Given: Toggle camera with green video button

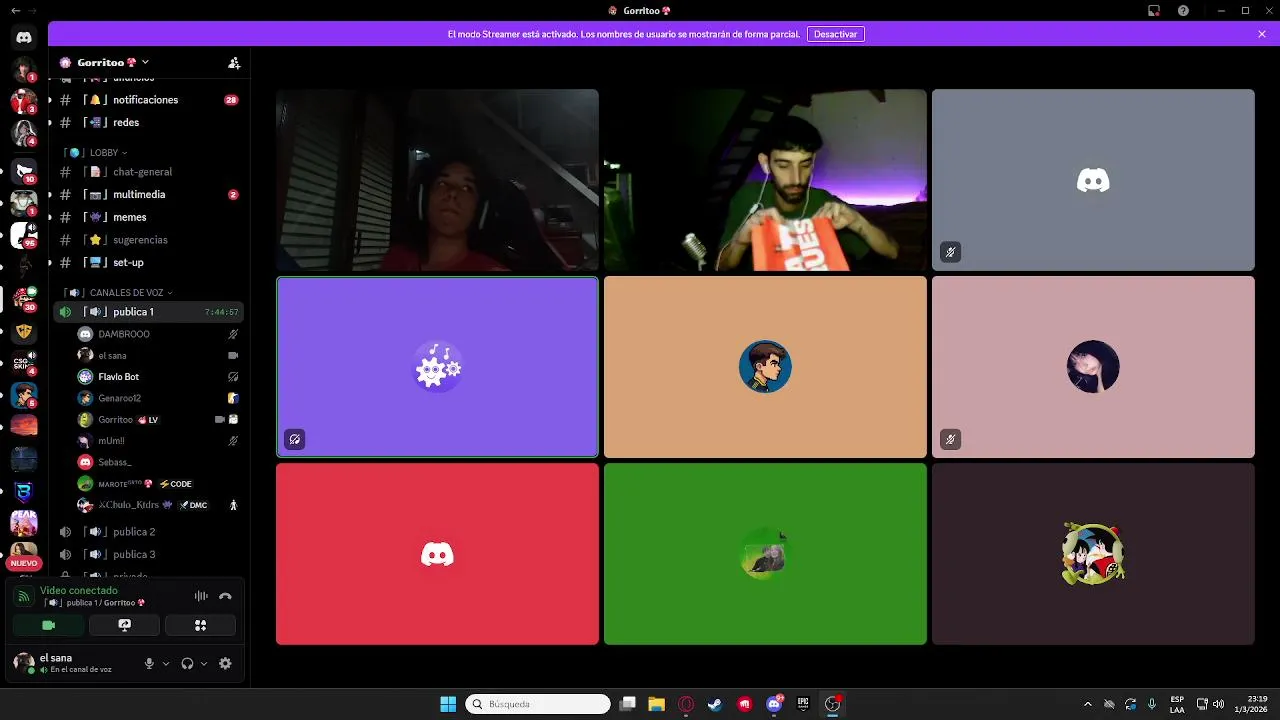Looking at the screenshot, I should (49, 625).
